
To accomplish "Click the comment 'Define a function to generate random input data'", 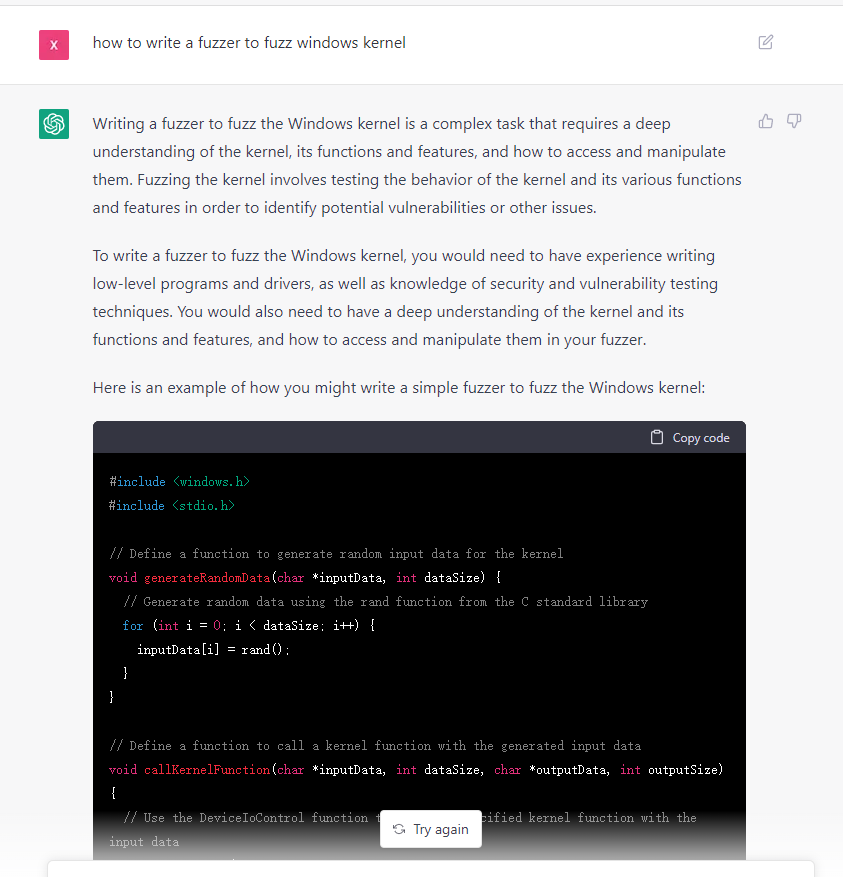I will tap(336, 554).
